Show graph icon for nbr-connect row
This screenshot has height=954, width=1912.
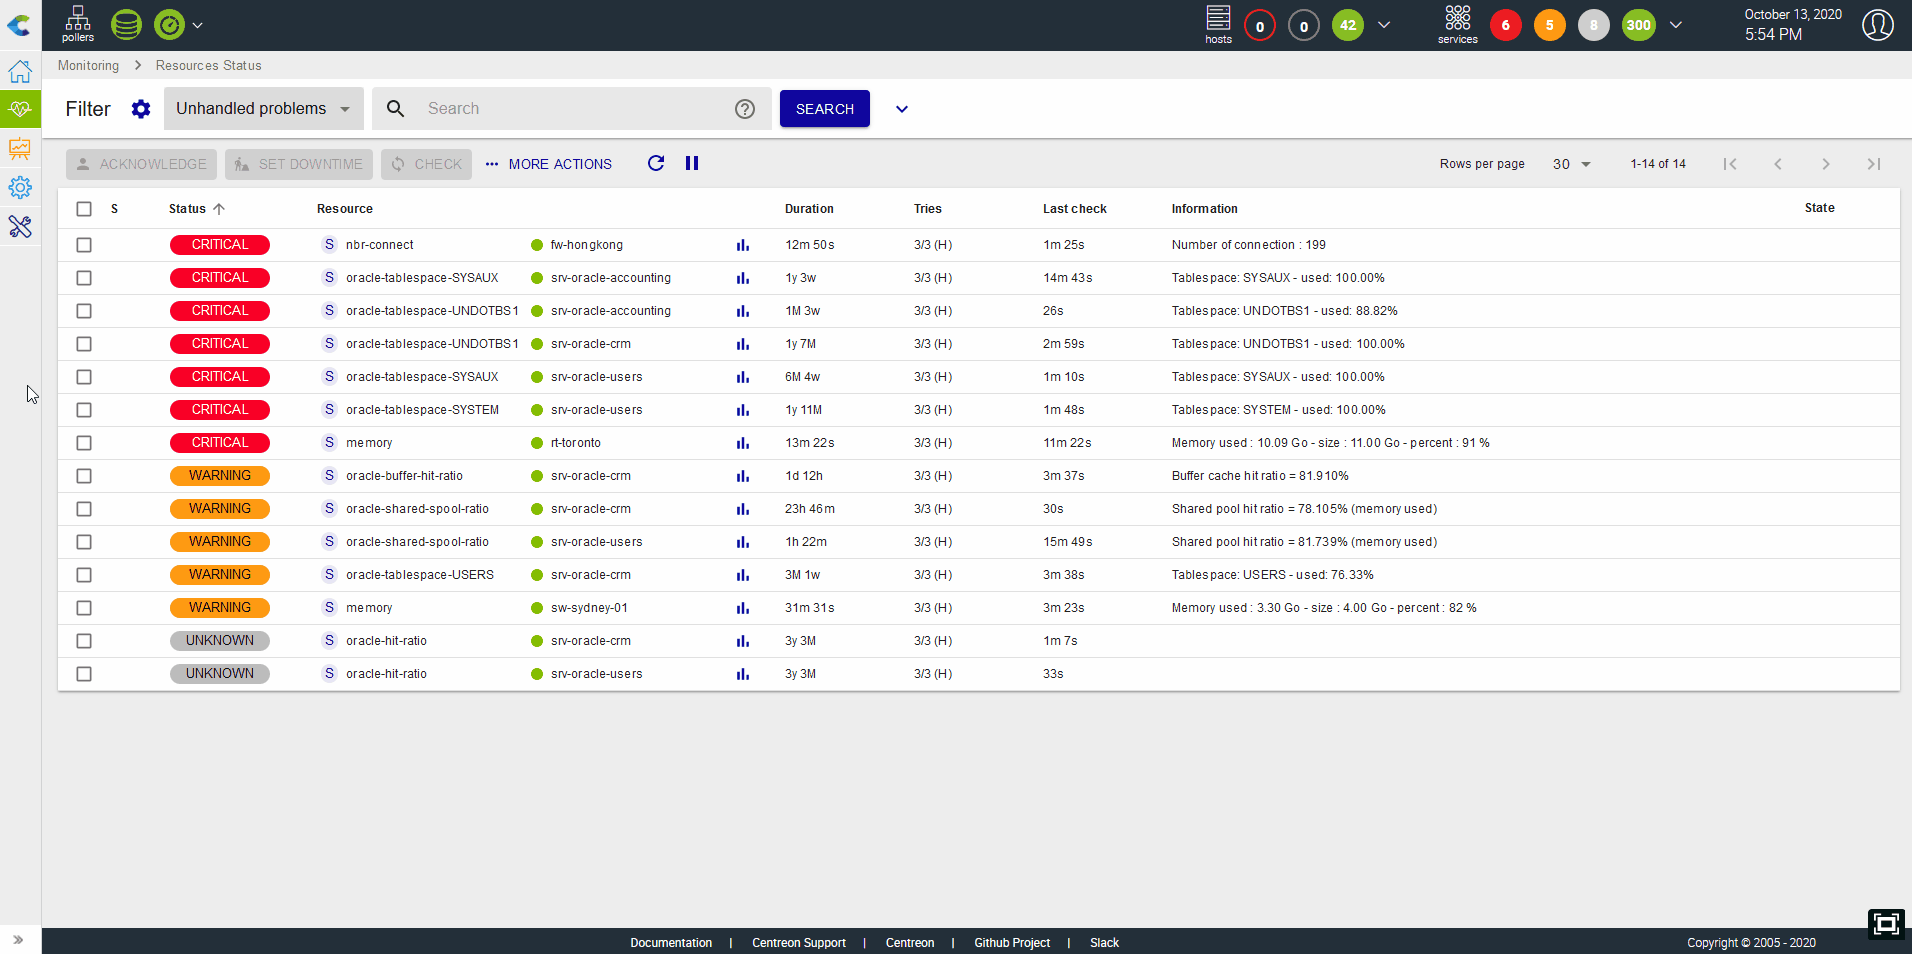pos(743,245)
